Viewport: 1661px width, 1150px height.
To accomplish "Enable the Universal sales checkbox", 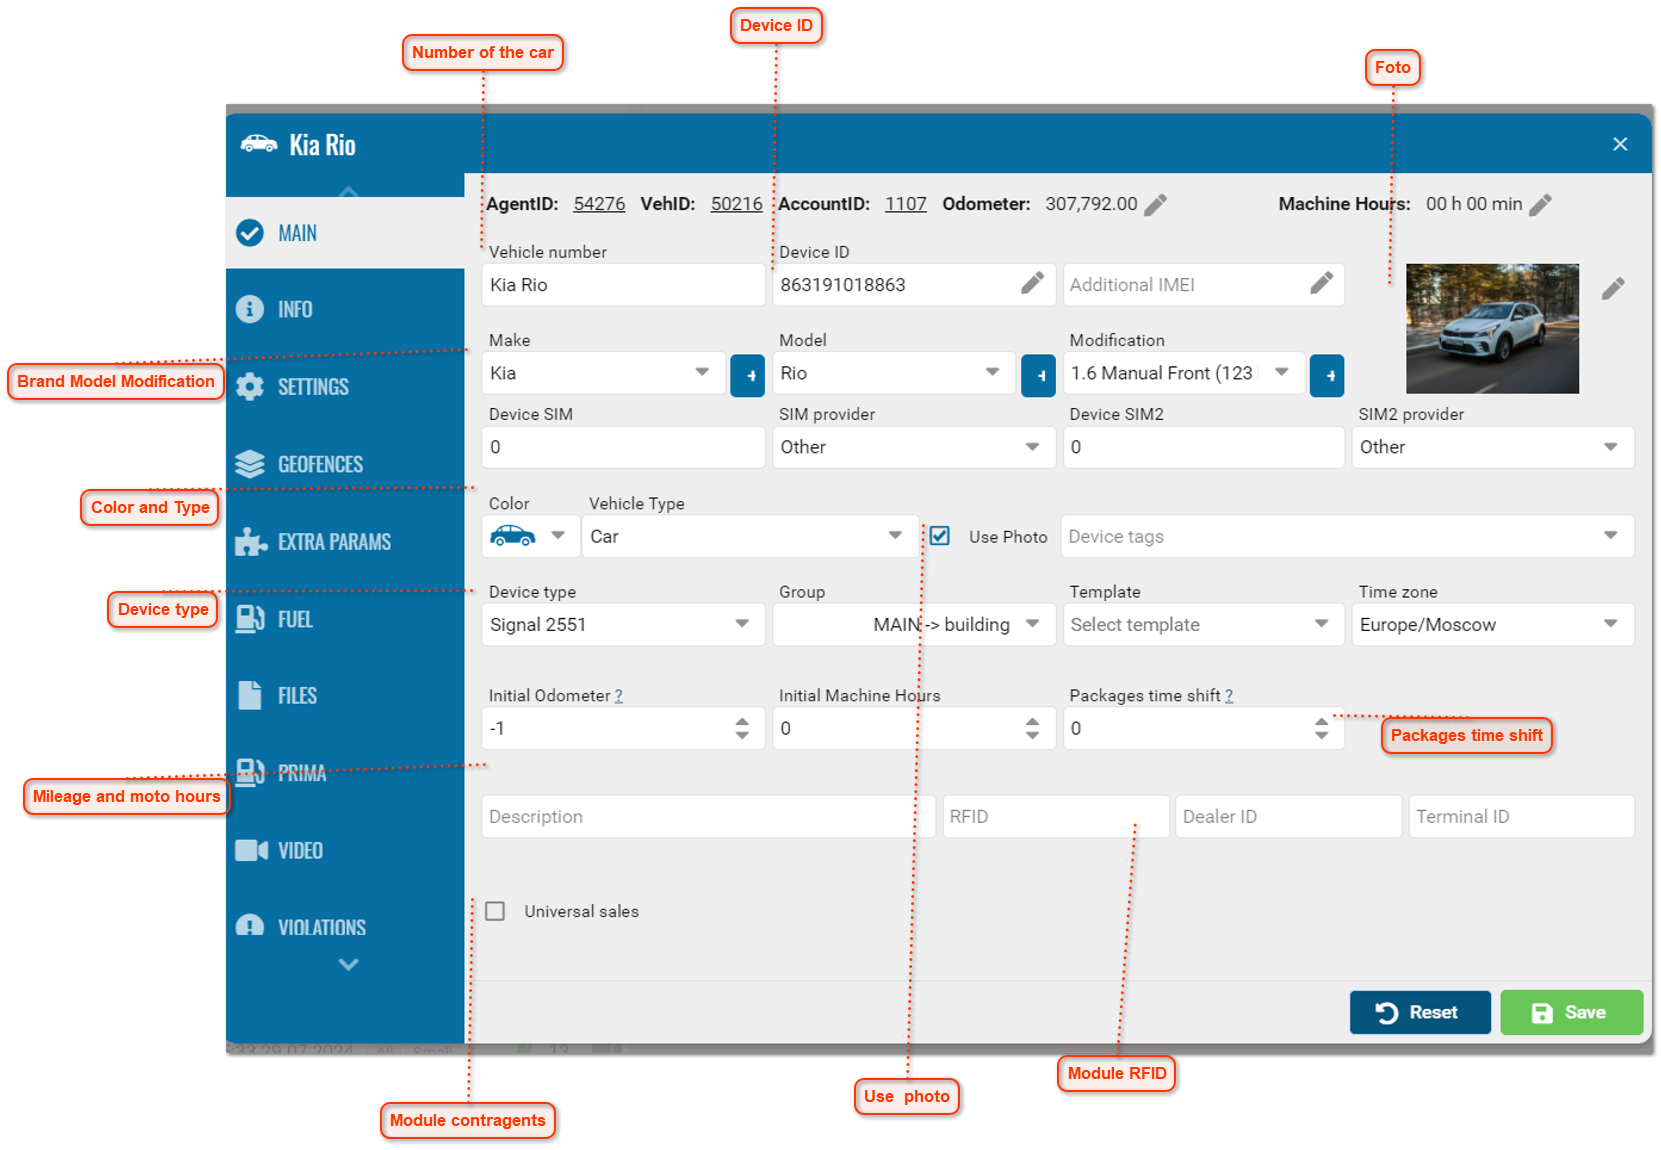I will point(495,911).
